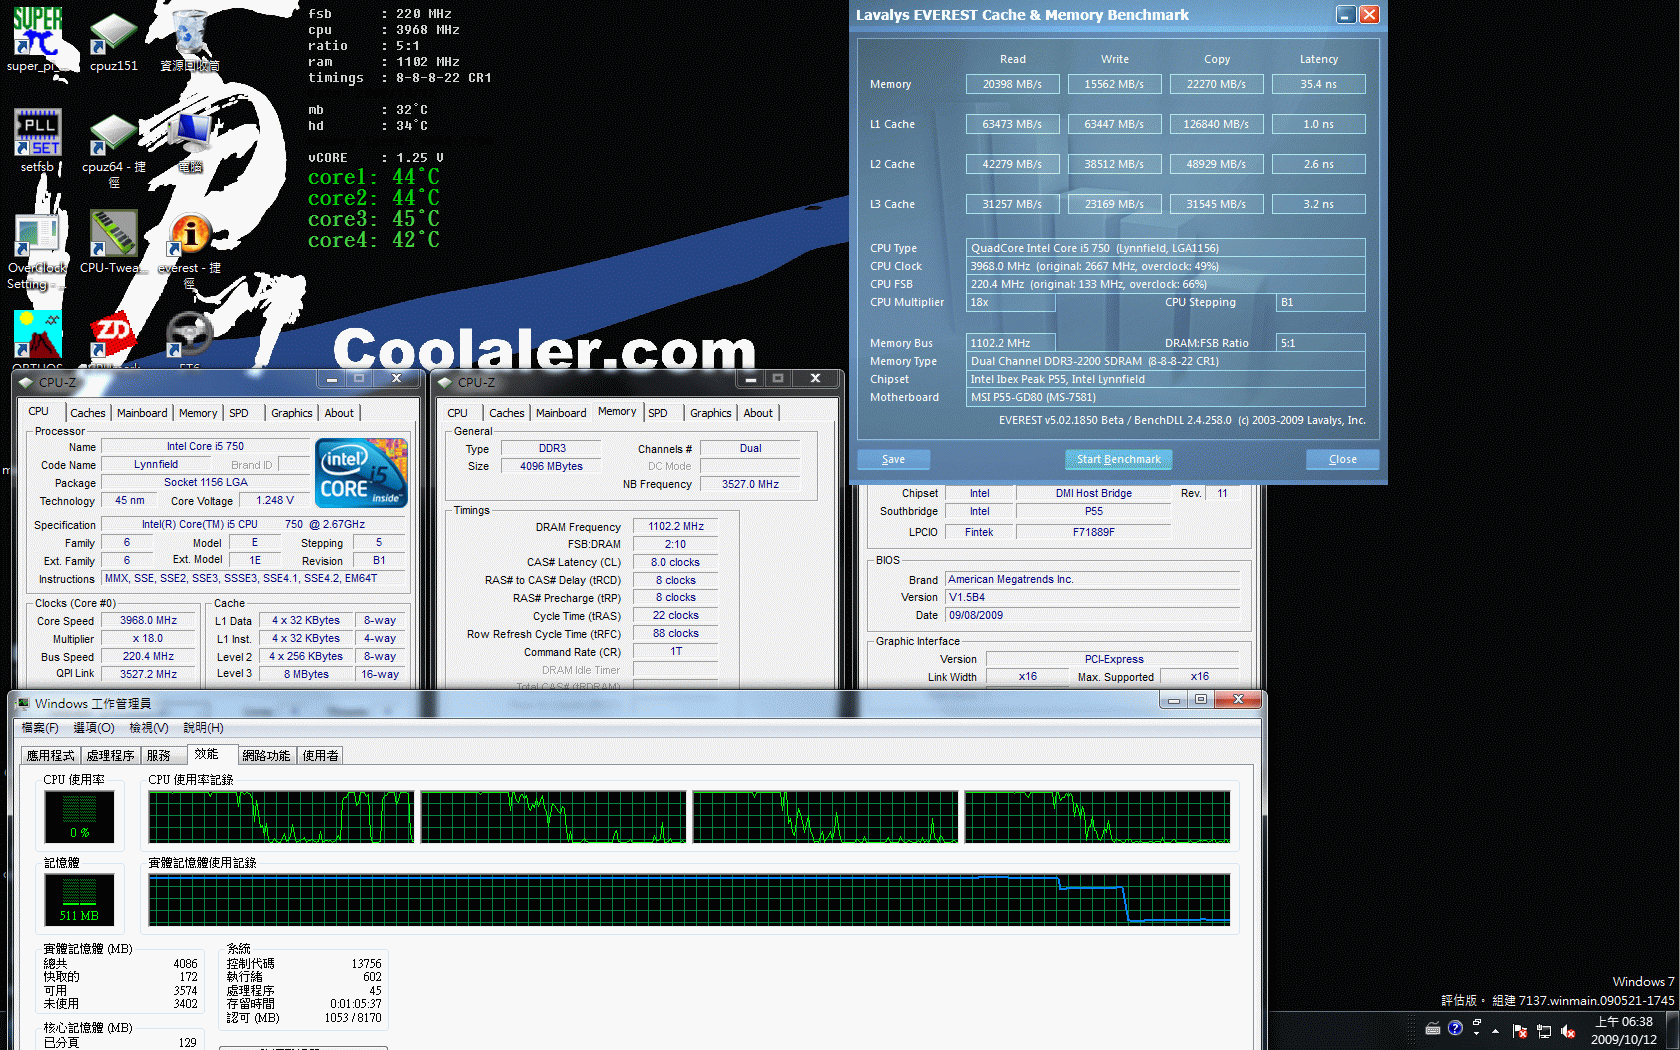Viewport: 1680px width, 1050px height.
Task: Click the left CPU-Z window title bar icon
Action: 26,382
